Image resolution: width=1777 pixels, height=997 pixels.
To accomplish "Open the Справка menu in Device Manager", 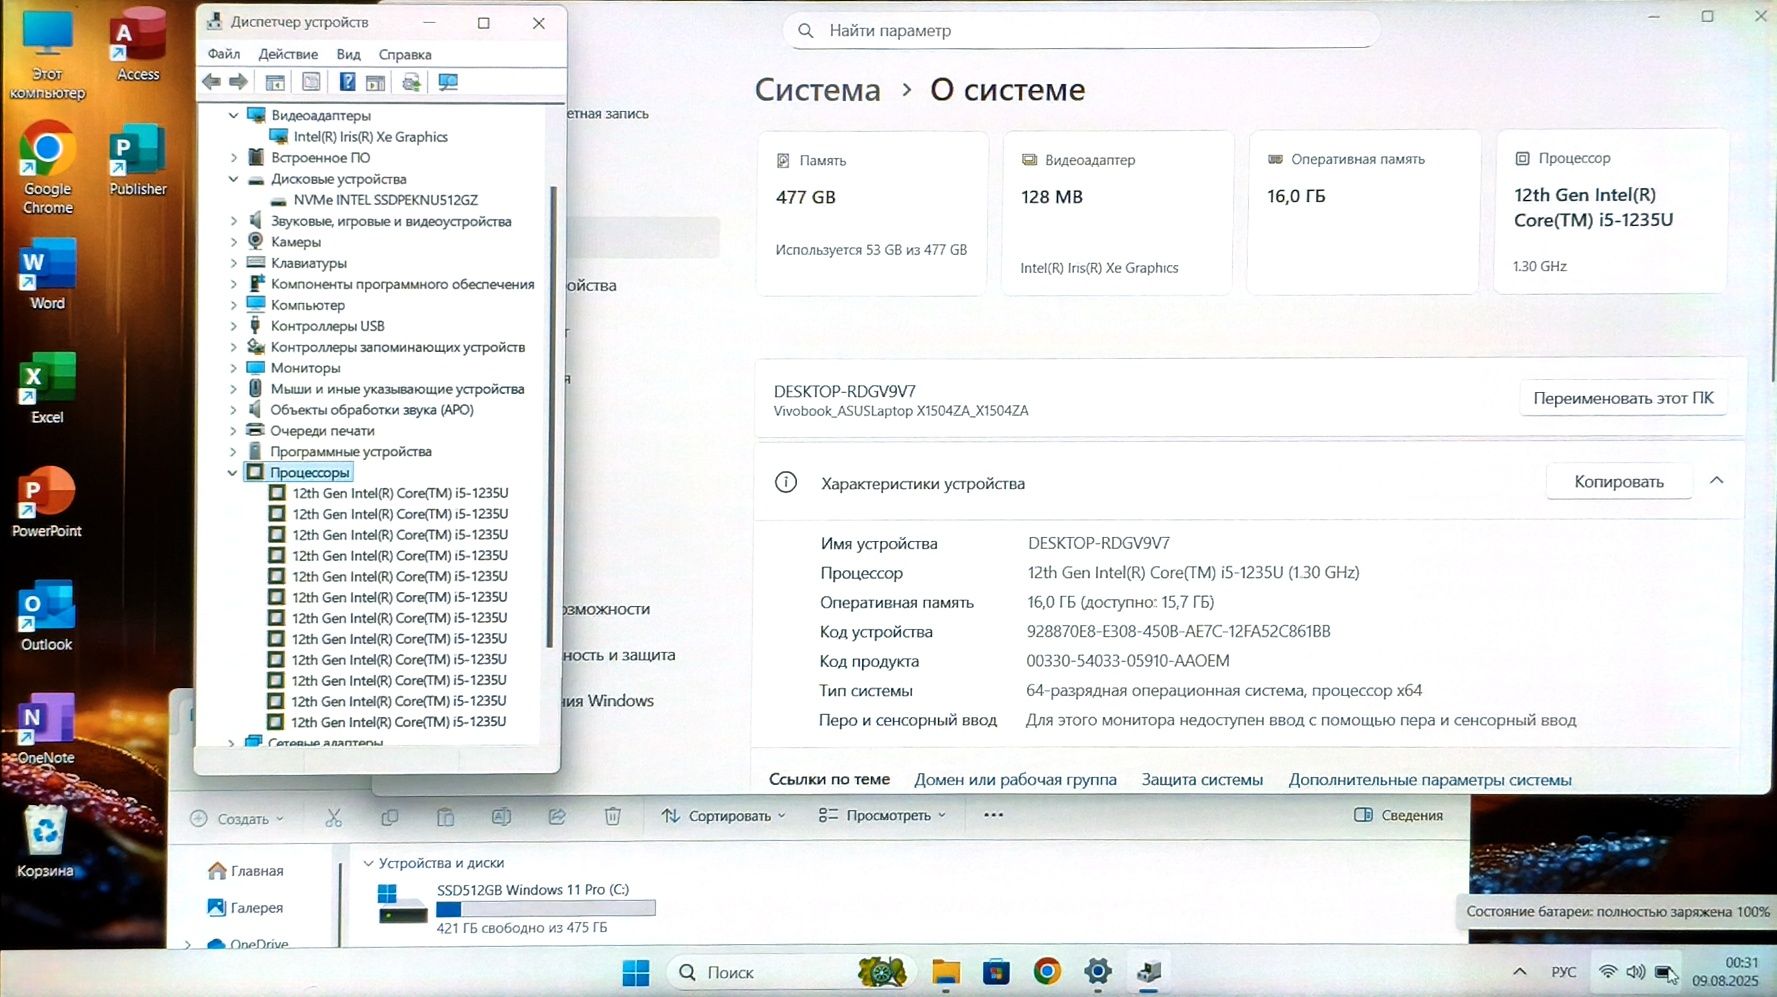I will click(x=405, y=54).
